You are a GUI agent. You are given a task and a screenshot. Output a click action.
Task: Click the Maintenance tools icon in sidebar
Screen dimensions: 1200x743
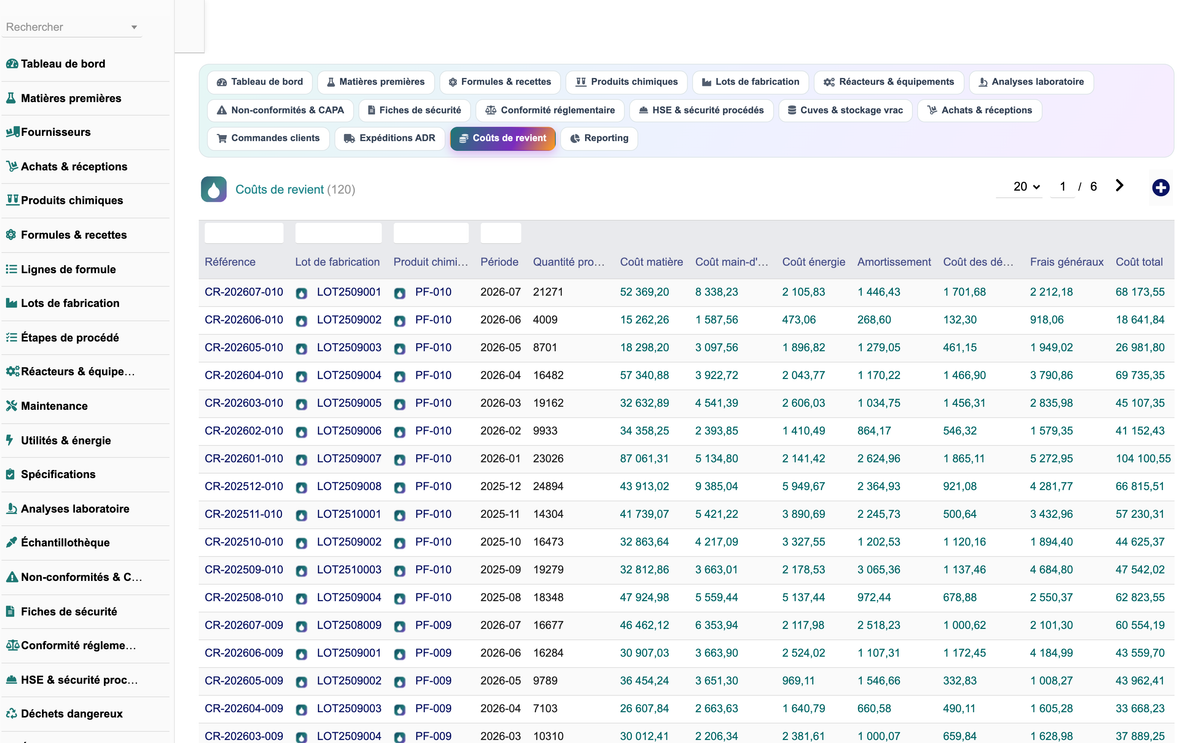12,406
